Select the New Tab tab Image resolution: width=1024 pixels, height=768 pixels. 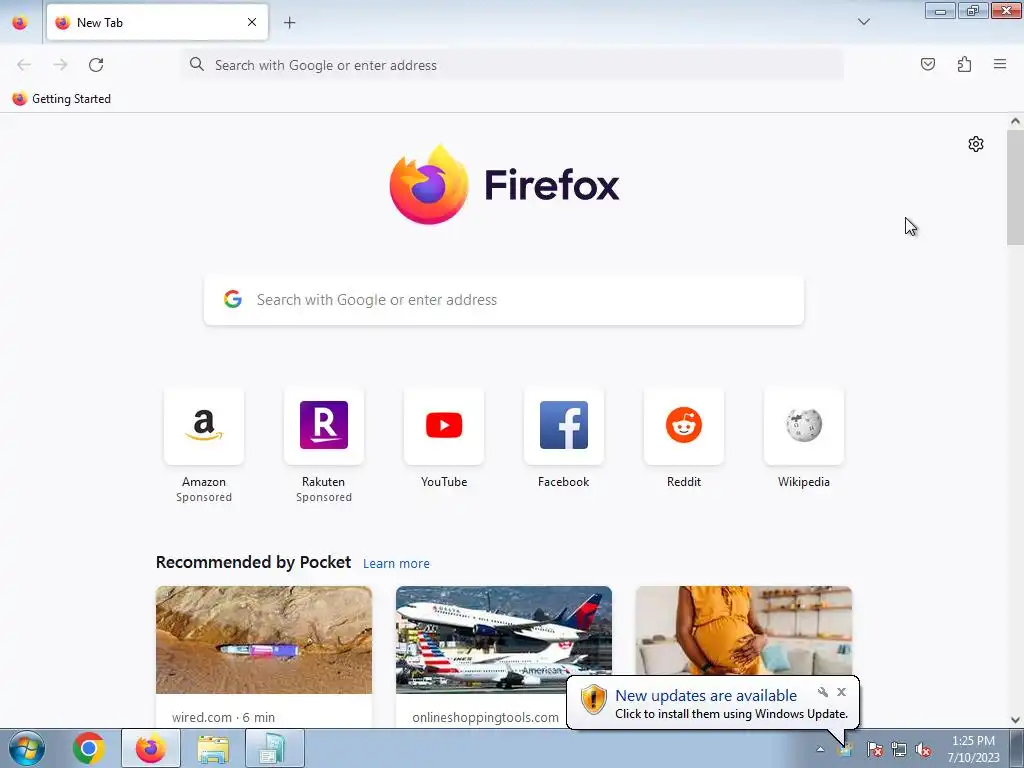point(157,22)
